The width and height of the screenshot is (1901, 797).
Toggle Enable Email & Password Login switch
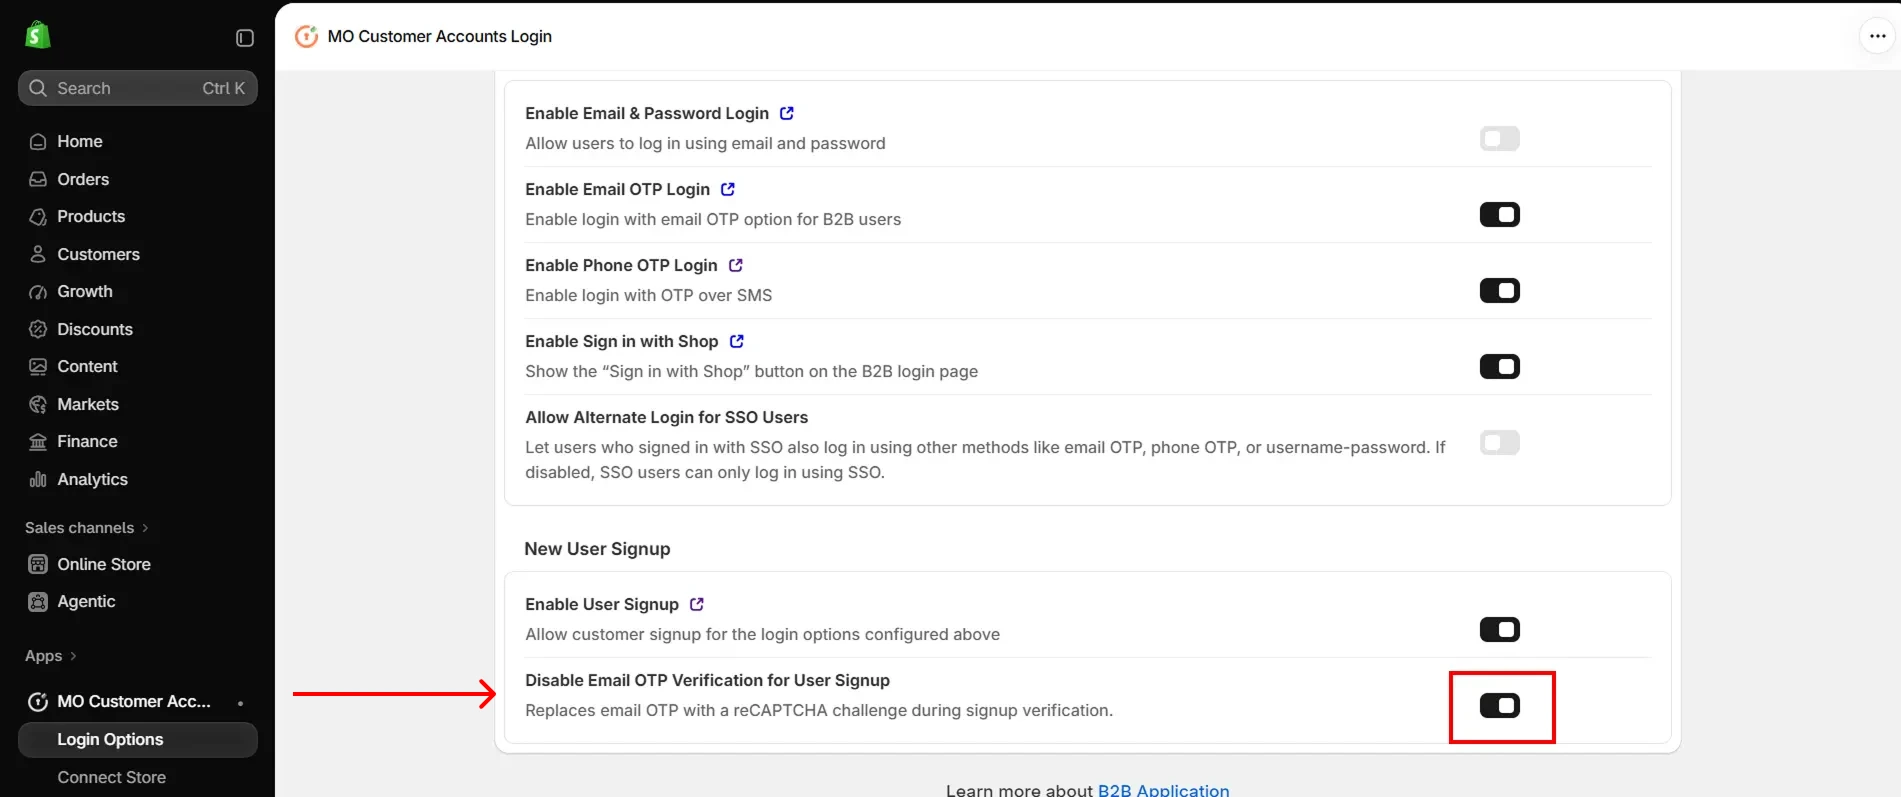click(1499, 138)
